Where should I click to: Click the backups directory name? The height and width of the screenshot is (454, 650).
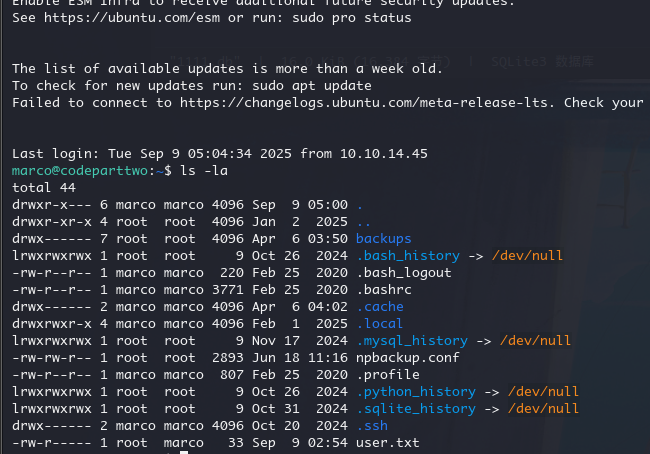click(x=384, y=239)
